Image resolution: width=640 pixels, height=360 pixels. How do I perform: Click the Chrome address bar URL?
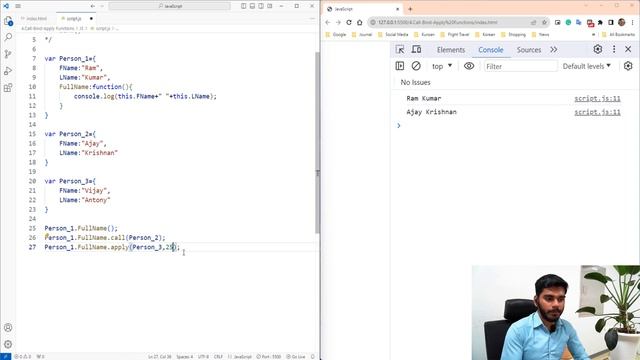pyautogui.click(x=438, y=22)
